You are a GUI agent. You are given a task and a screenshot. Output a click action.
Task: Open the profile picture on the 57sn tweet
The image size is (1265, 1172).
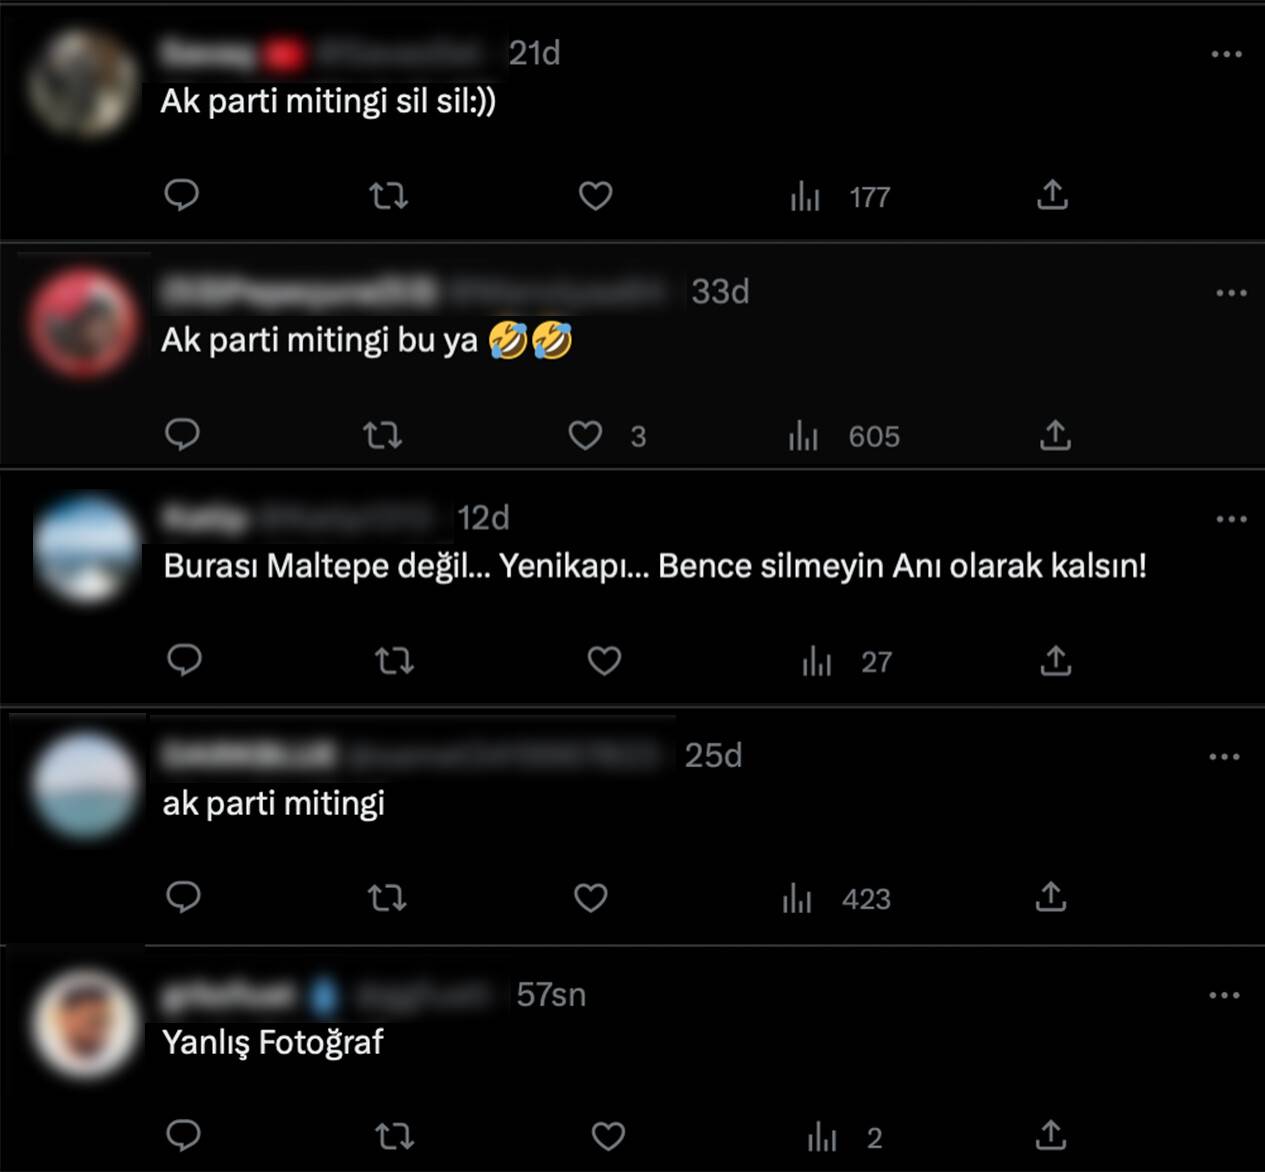click(x=84, y=1023)
